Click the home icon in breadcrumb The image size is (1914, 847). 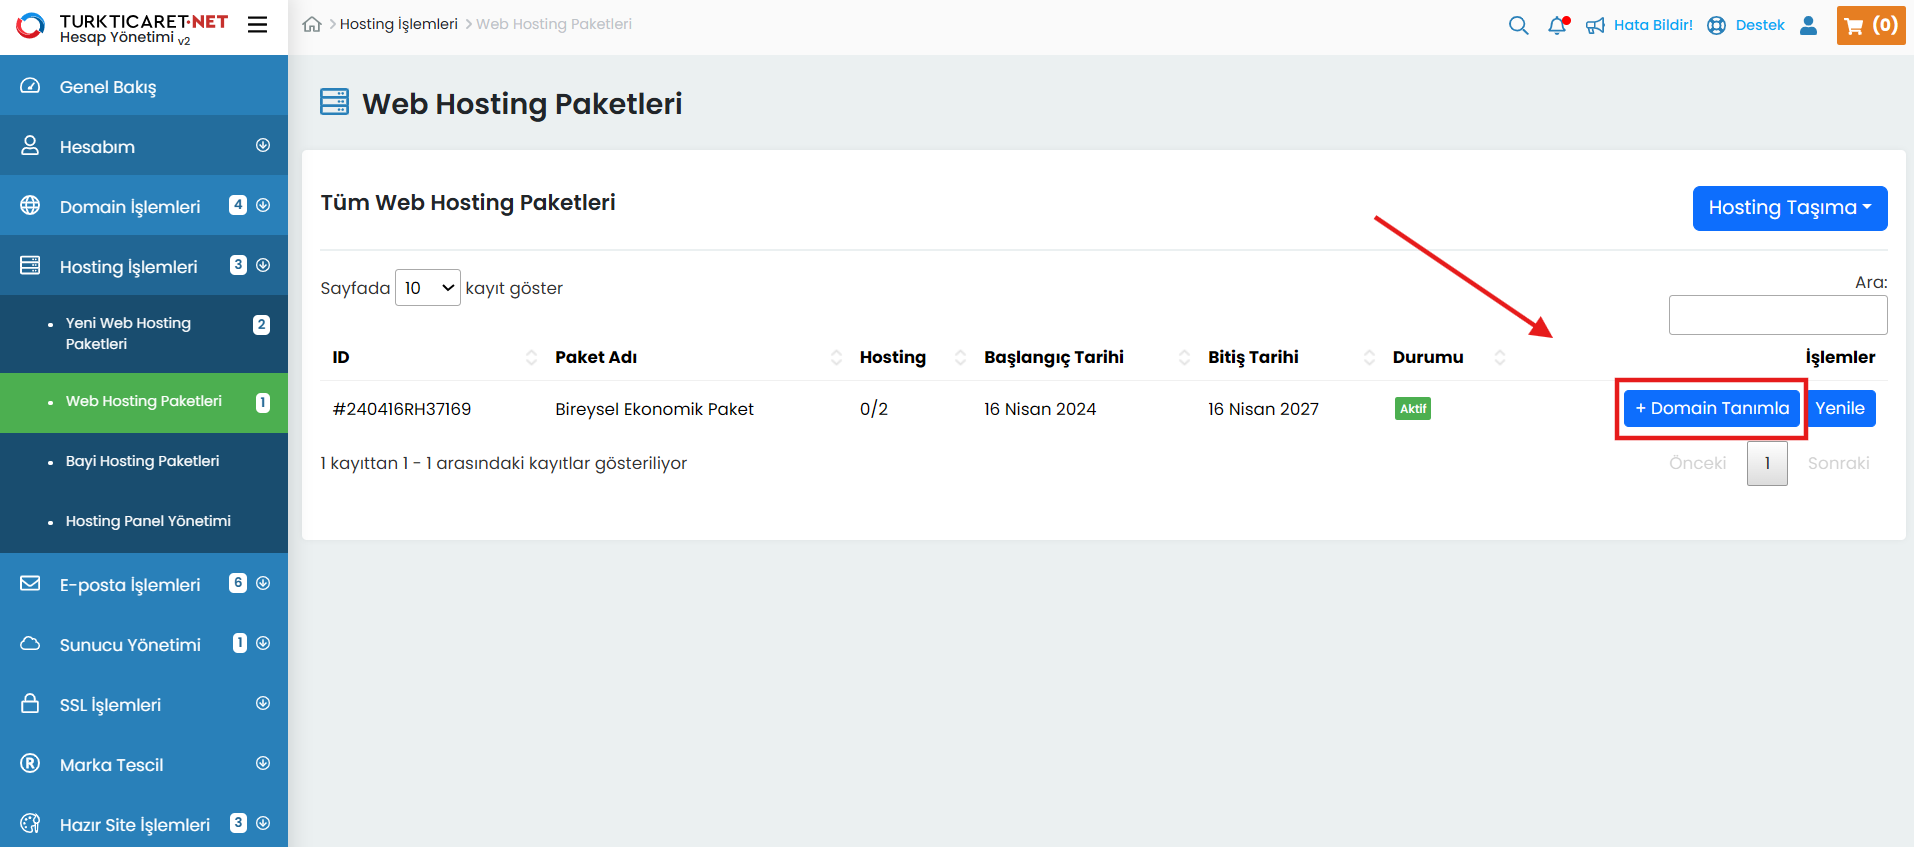(312, 25)
